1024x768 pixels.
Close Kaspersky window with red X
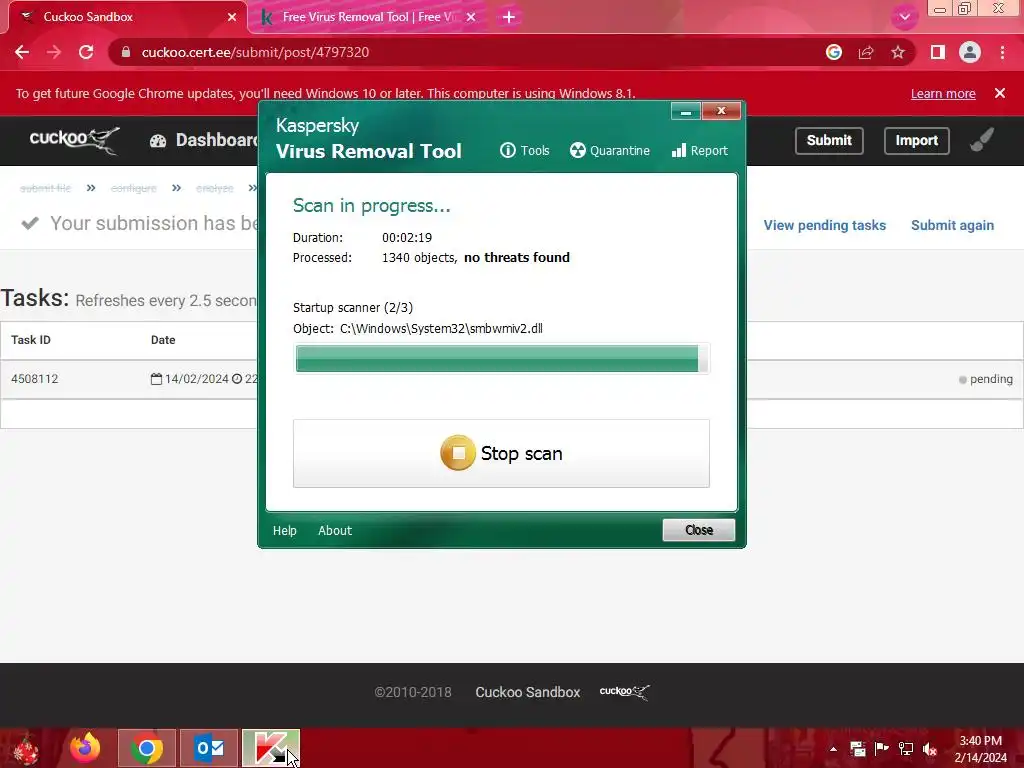point(721,111)
